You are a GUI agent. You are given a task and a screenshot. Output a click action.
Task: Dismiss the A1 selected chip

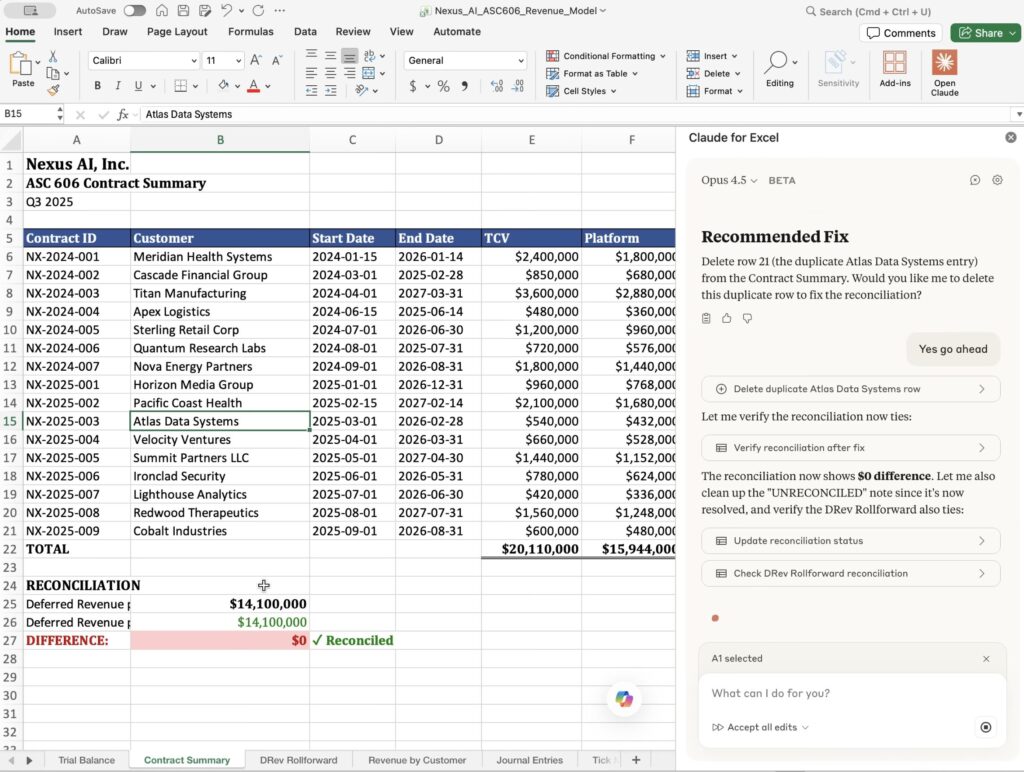click(x=986, y=659)
